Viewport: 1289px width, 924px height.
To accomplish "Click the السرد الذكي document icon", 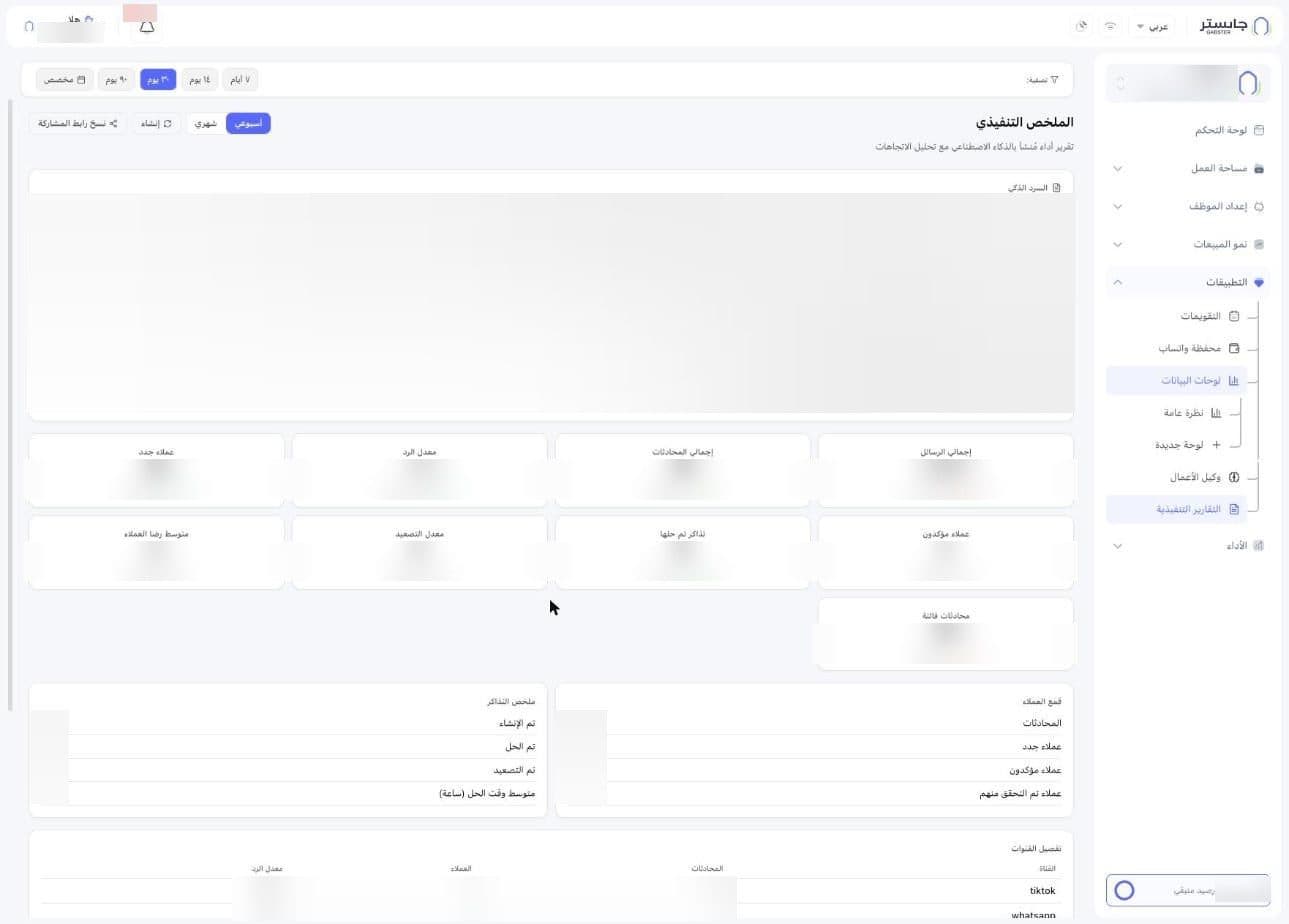I will point(1057,188).
